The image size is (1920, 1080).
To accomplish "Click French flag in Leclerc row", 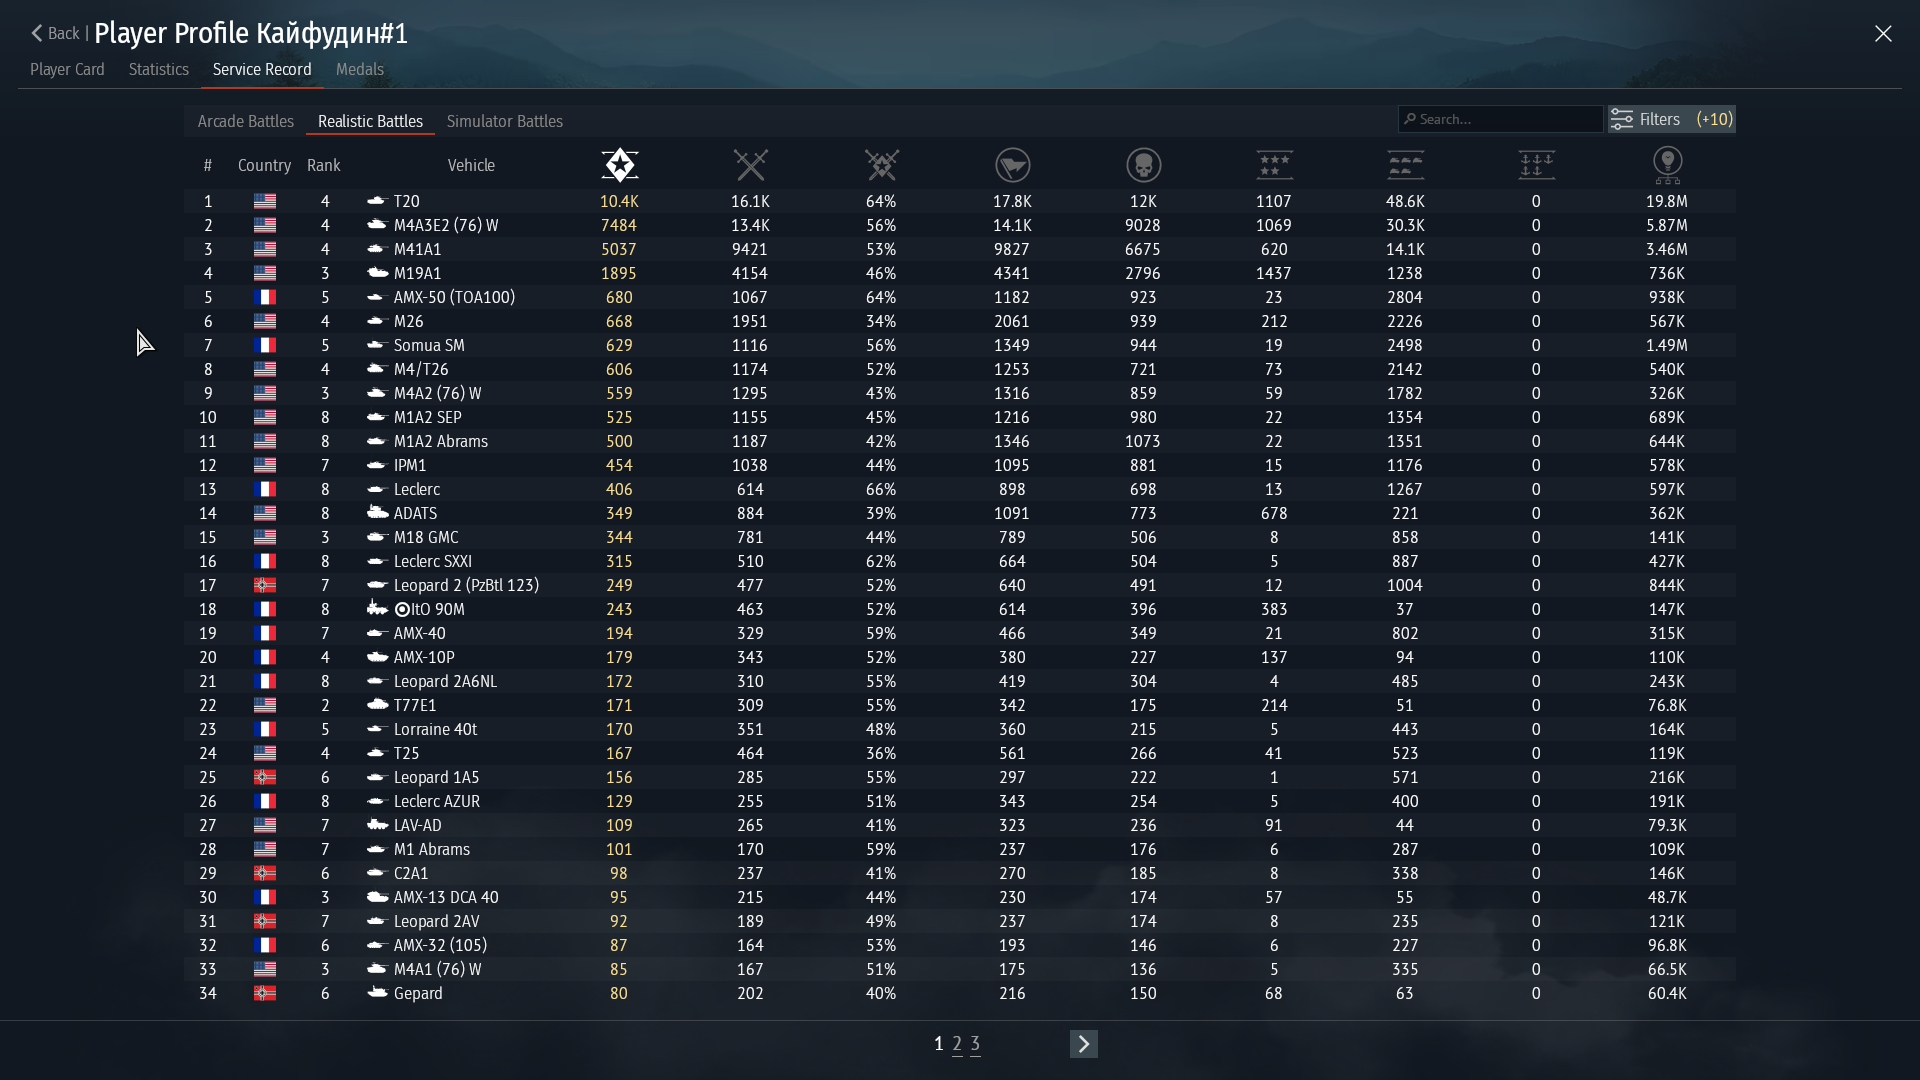I will [x=265, y=489].
